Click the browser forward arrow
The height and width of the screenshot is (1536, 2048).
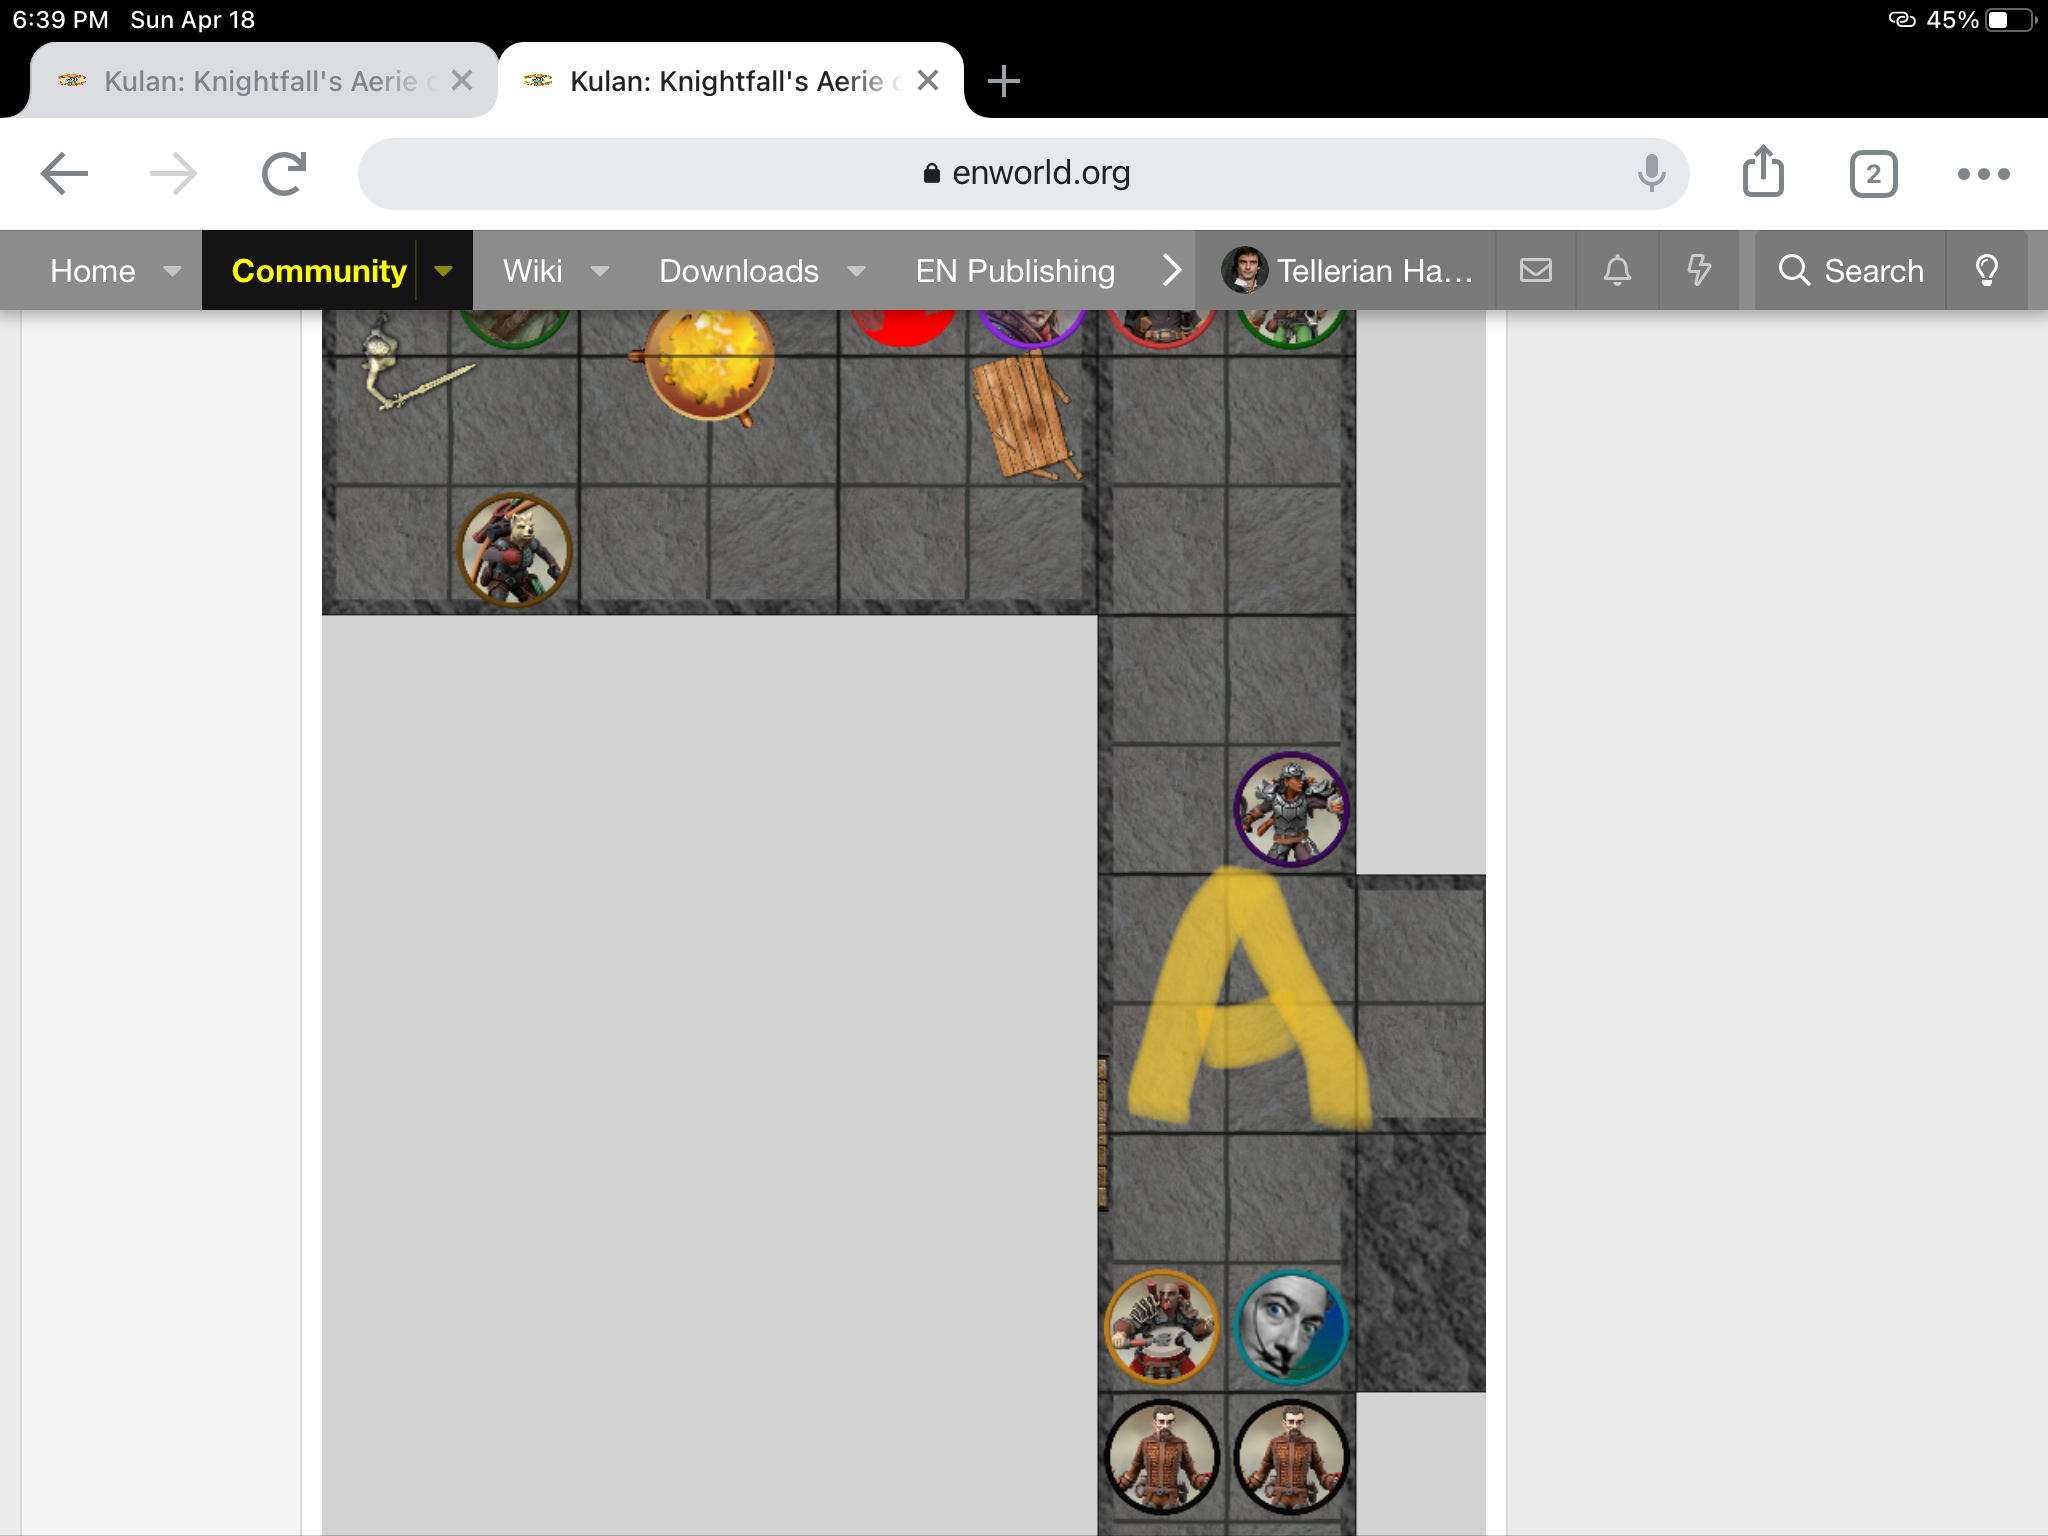173,174
